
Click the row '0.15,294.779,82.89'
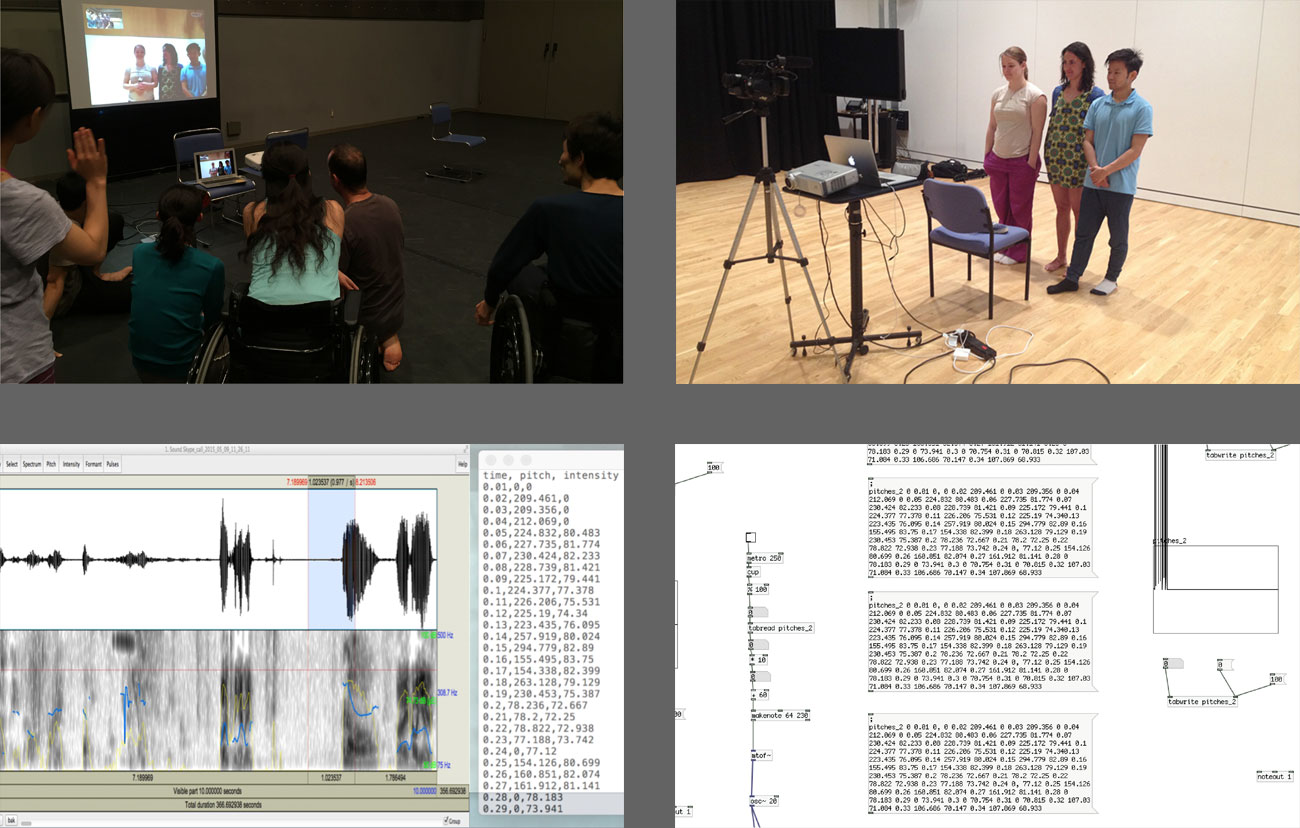(x=538, y=650)
